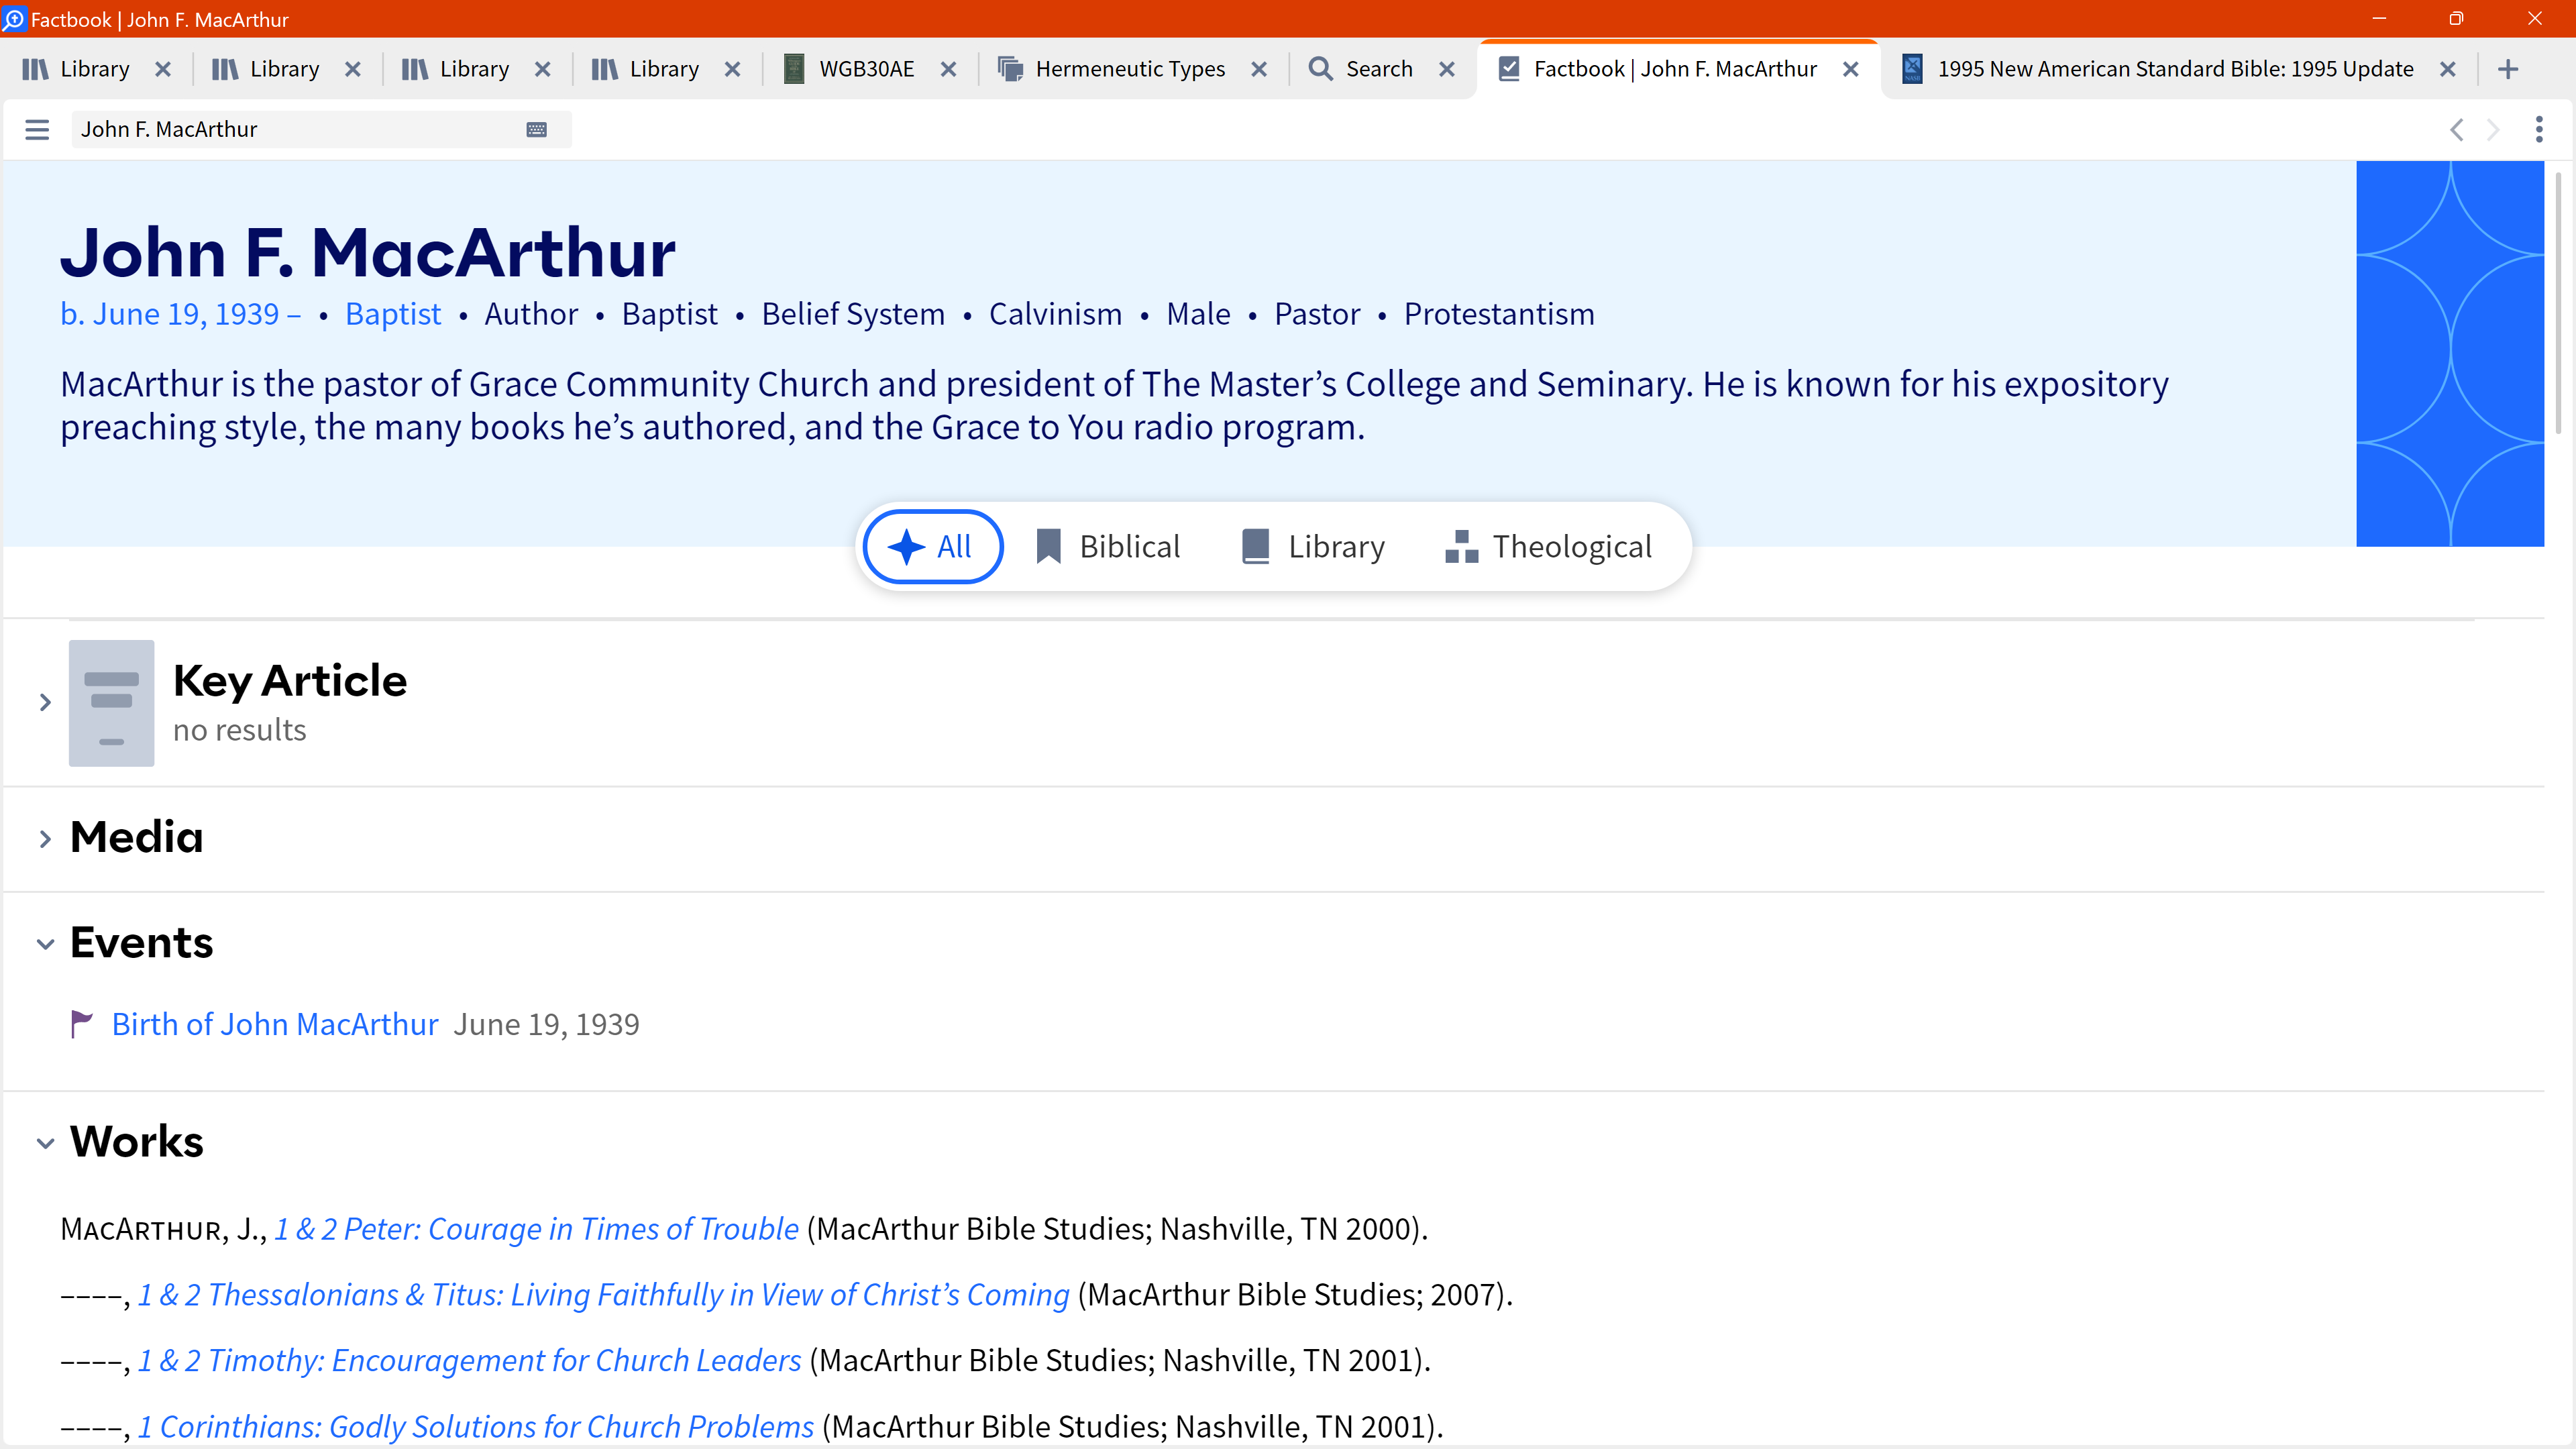Open 1 Corinthians: Godly Solutions link

(x=476, y=1427)
